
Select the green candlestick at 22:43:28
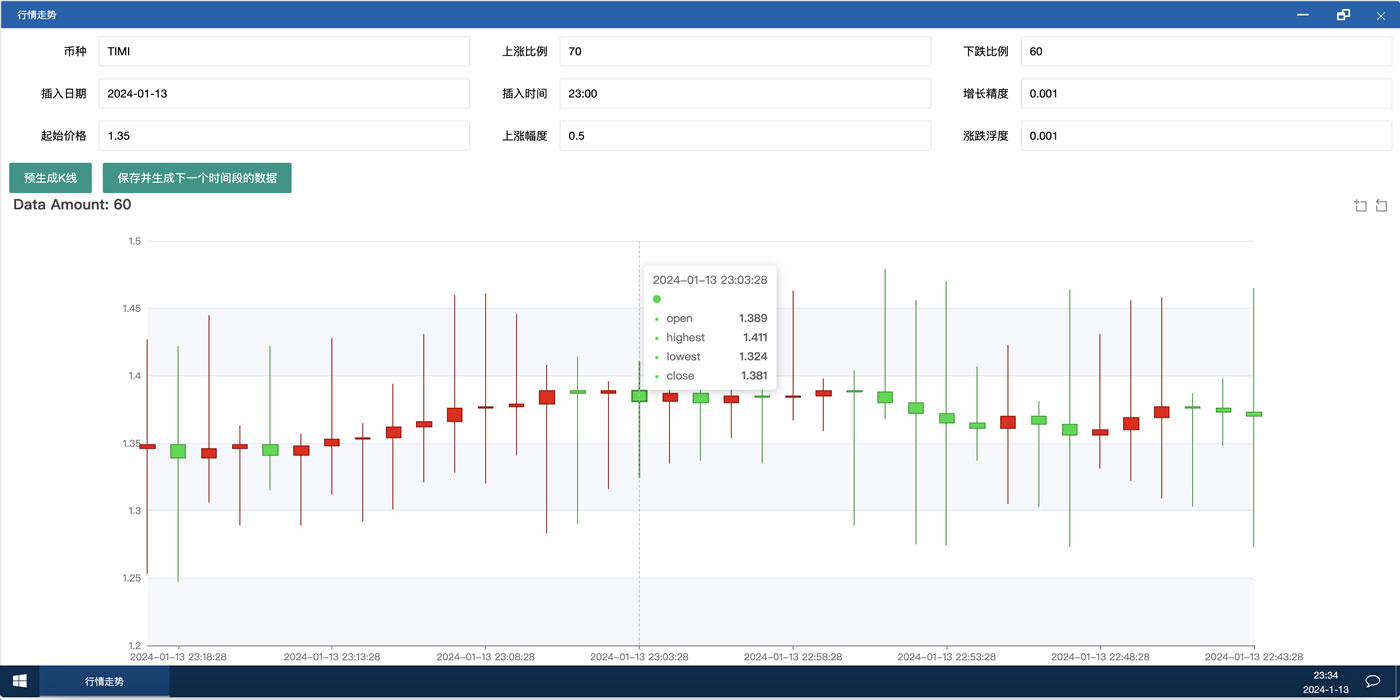coord(1253,414)
